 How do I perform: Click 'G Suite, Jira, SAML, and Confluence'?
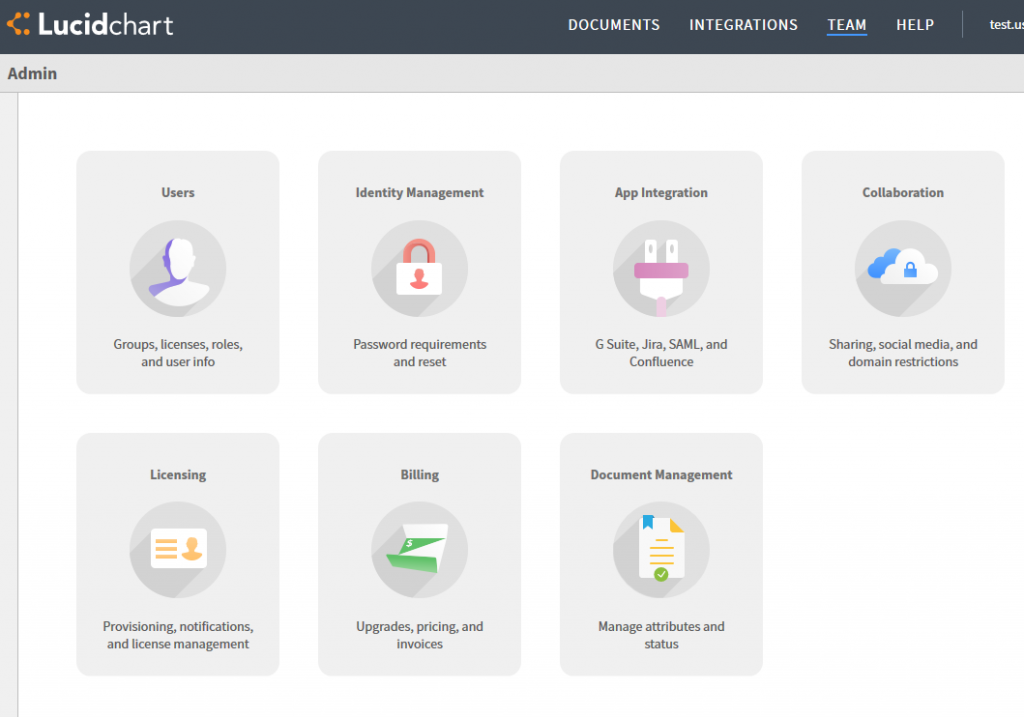(661, 353)
